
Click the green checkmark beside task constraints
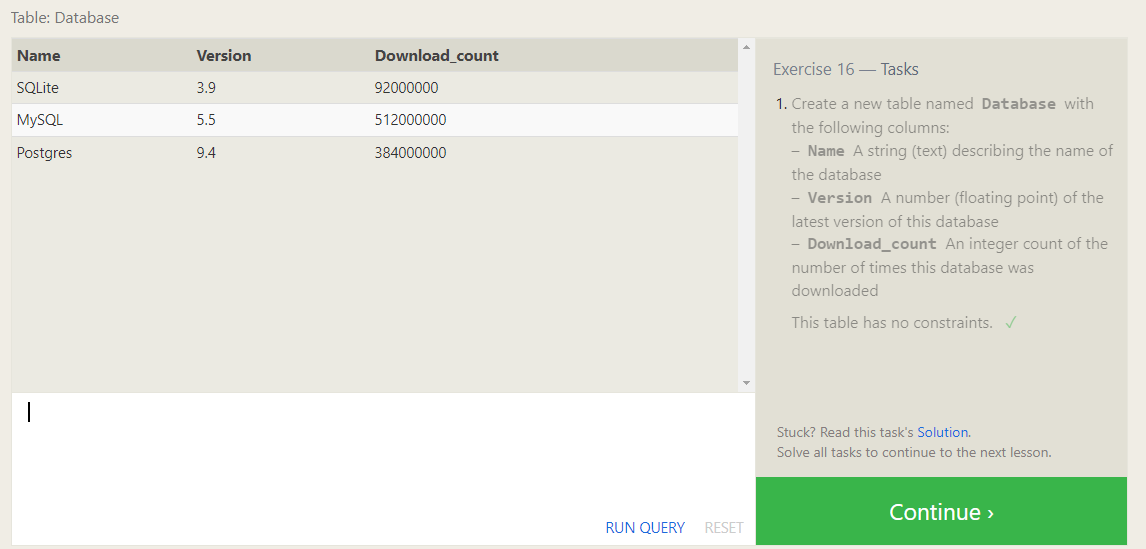tap(1011, 323)
